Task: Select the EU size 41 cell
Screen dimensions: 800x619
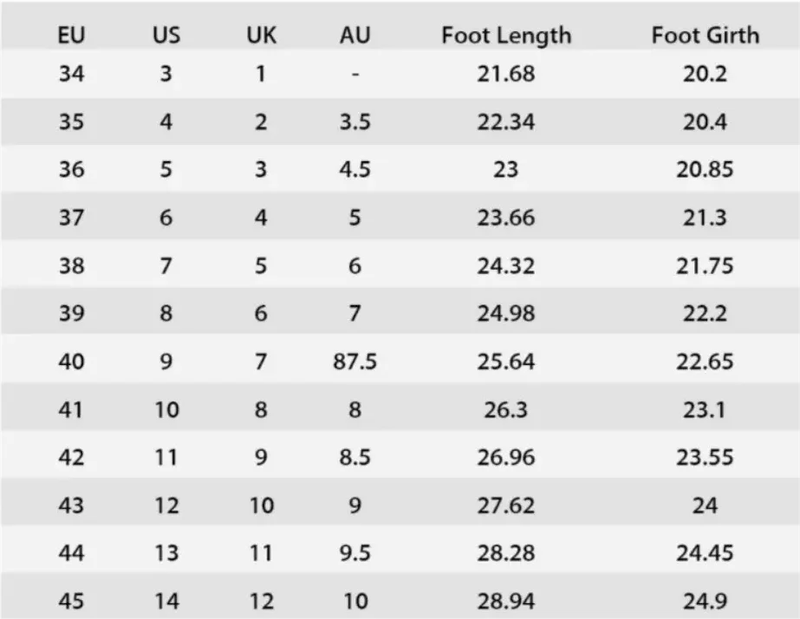Action: (71, 410)
